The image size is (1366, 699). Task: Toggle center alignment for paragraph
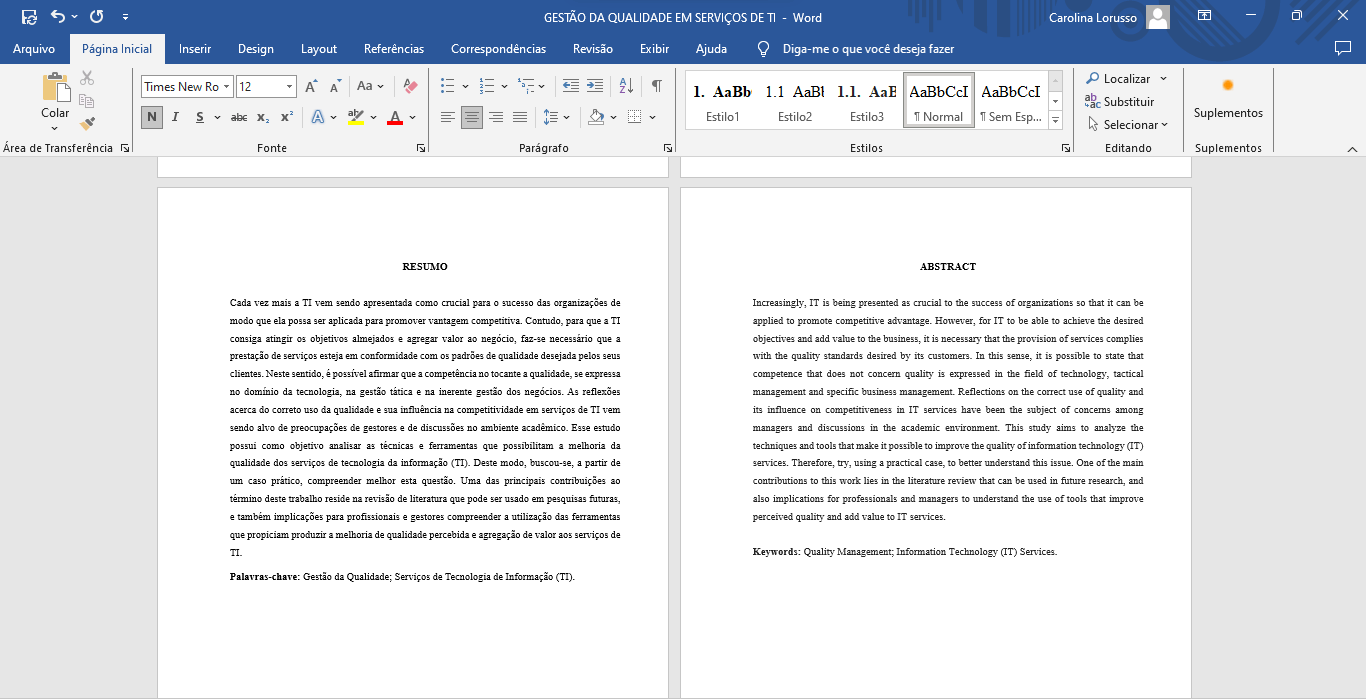click(x=472, y=117)
